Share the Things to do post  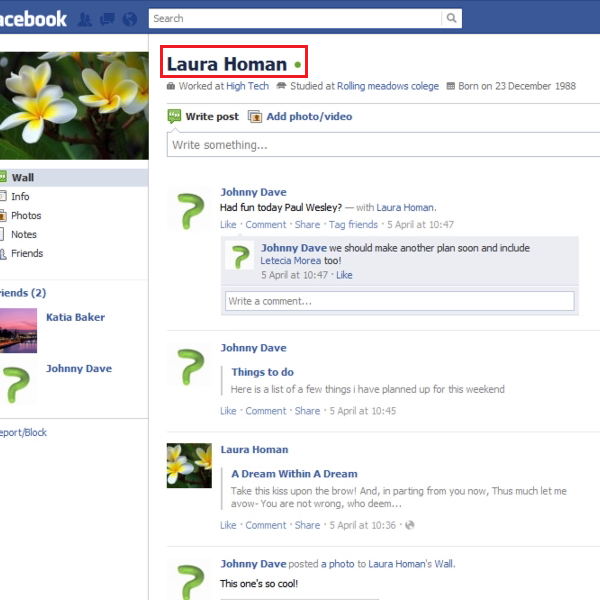307,411
